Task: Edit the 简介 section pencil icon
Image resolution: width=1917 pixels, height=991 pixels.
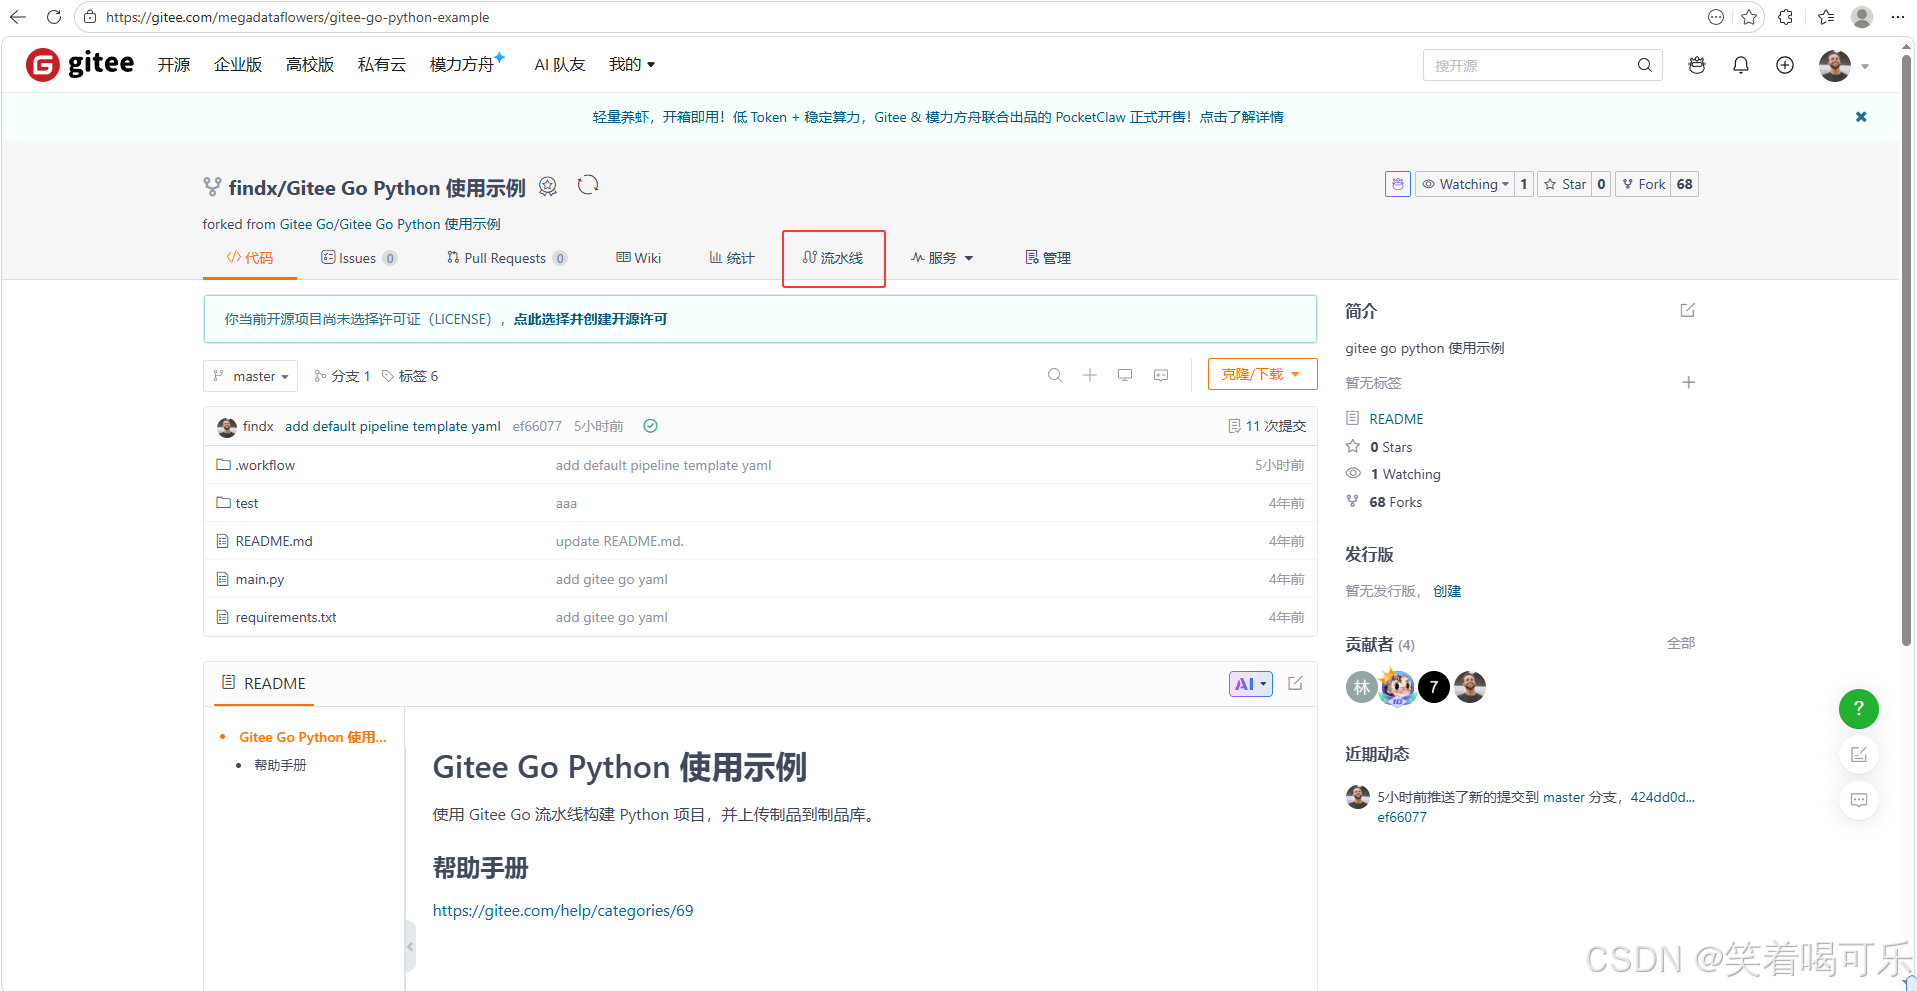Action: (1688, 310)
